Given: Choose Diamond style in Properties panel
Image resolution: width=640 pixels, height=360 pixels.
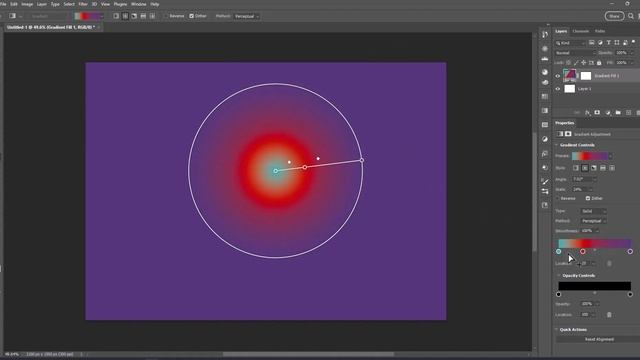Looking at the screenshot, I should (612, 168).
